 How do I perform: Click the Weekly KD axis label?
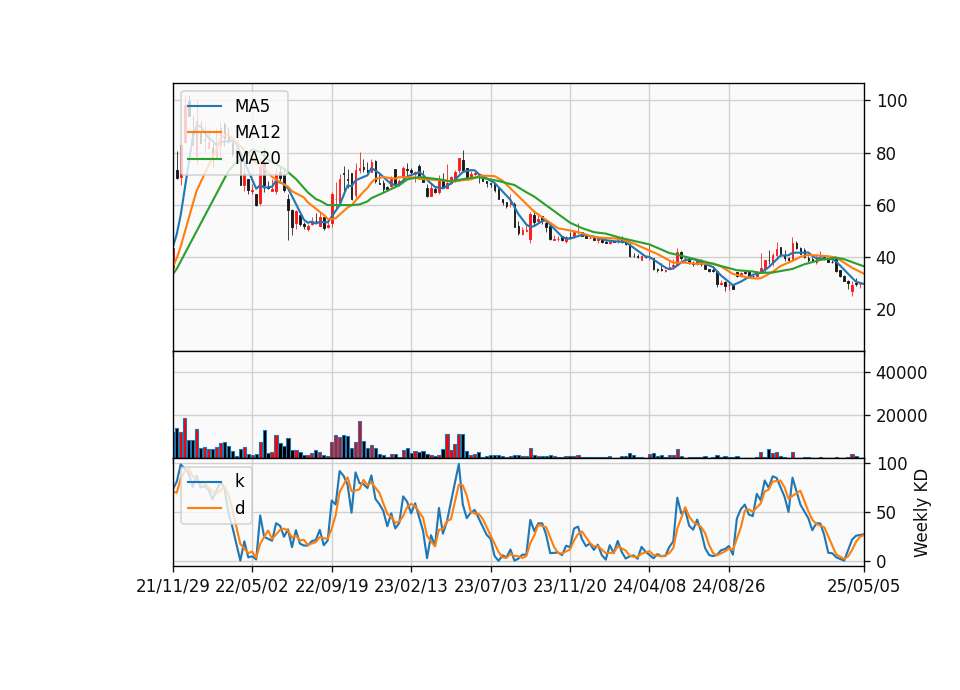(x=920, y=514)
